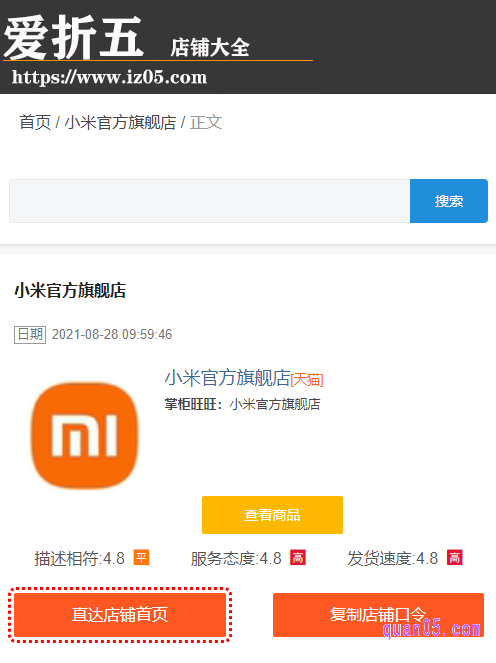496x663 pixels.
Task: Click the 高 badge beside 发货速度
Action: pos(455,558)
